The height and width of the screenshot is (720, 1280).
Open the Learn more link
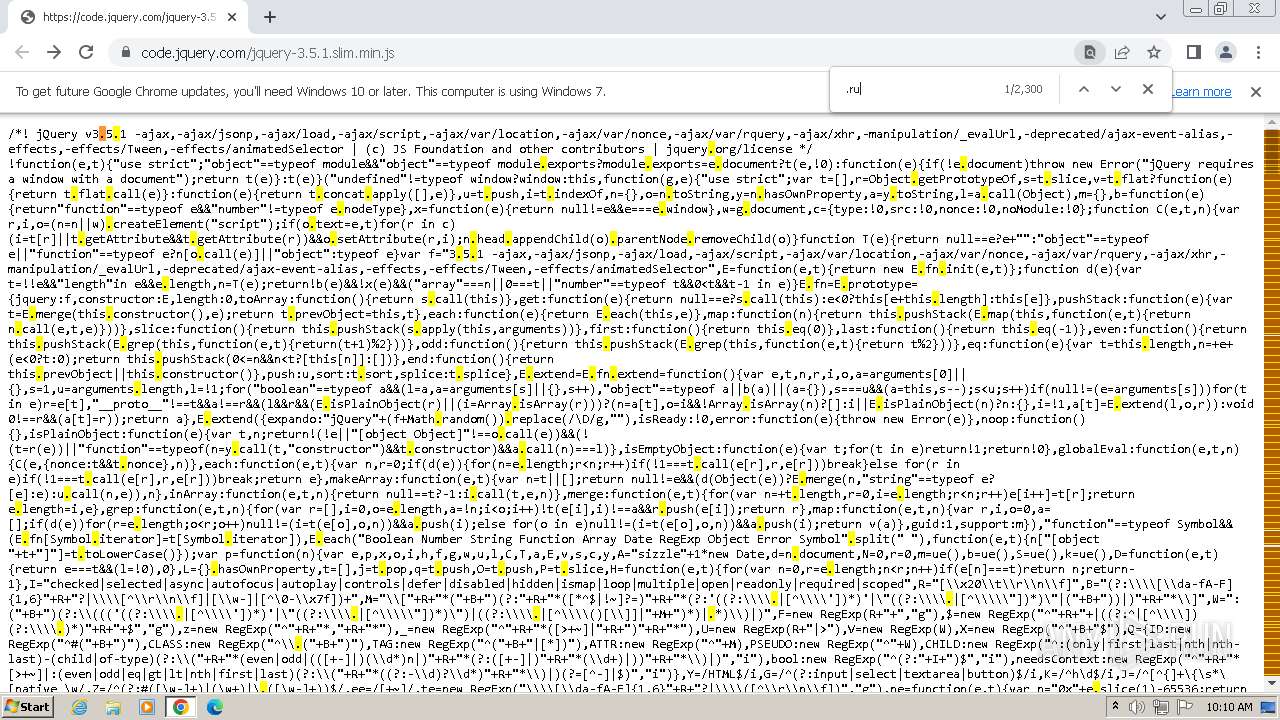pos(1201,91)
